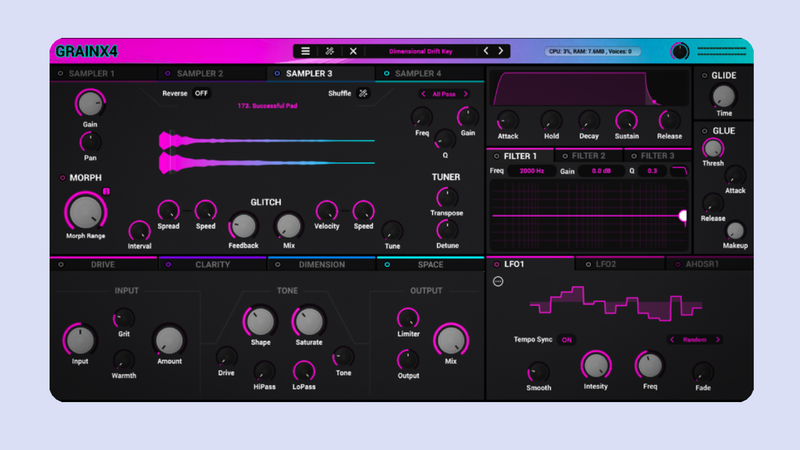Image resolution: width=800 pixels, height=450 pixels.
Task: Click the master volume knob at top right
Action: [680, 51]
